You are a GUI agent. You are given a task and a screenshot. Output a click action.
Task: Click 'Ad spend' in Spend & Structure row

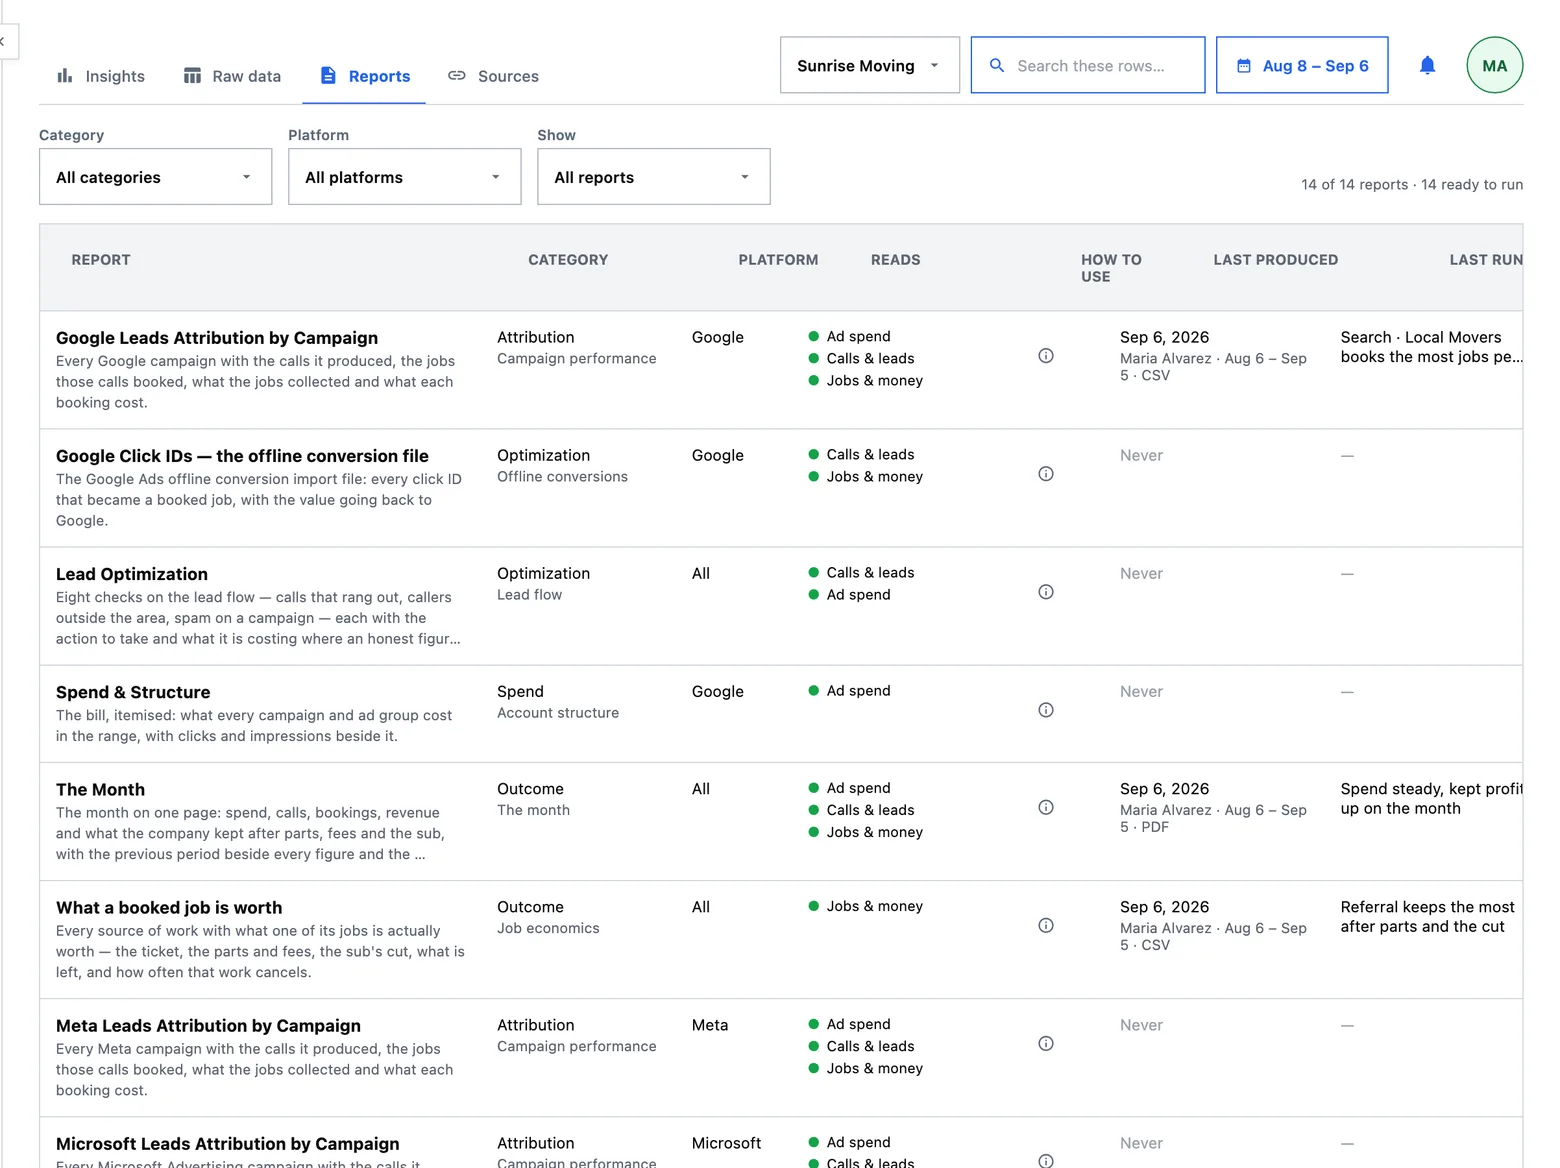pos(858,691)
